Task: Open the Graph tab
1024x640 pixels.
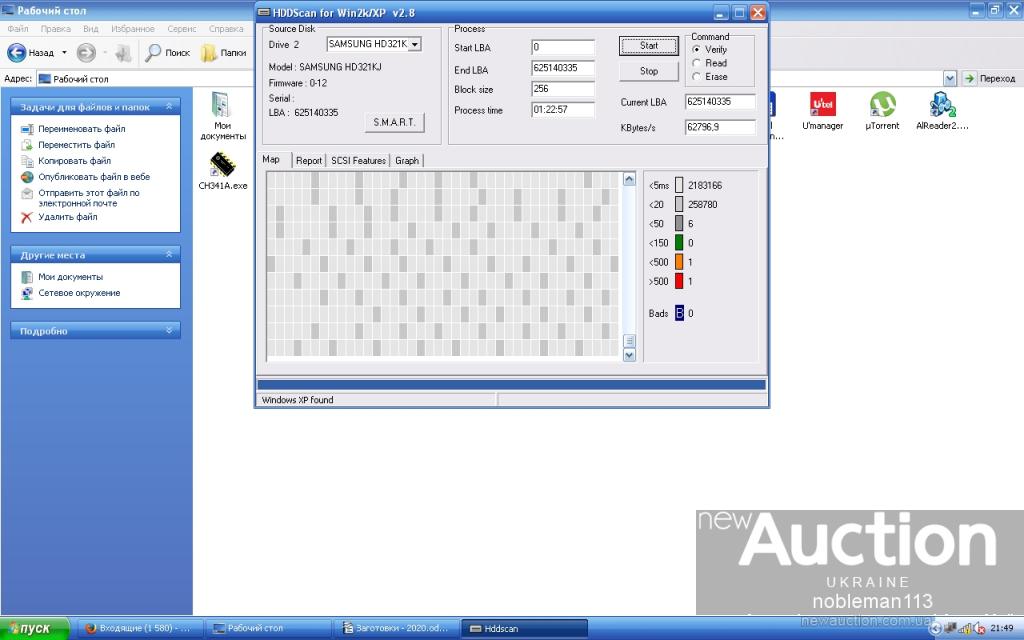Action: [x=407, y=161]
